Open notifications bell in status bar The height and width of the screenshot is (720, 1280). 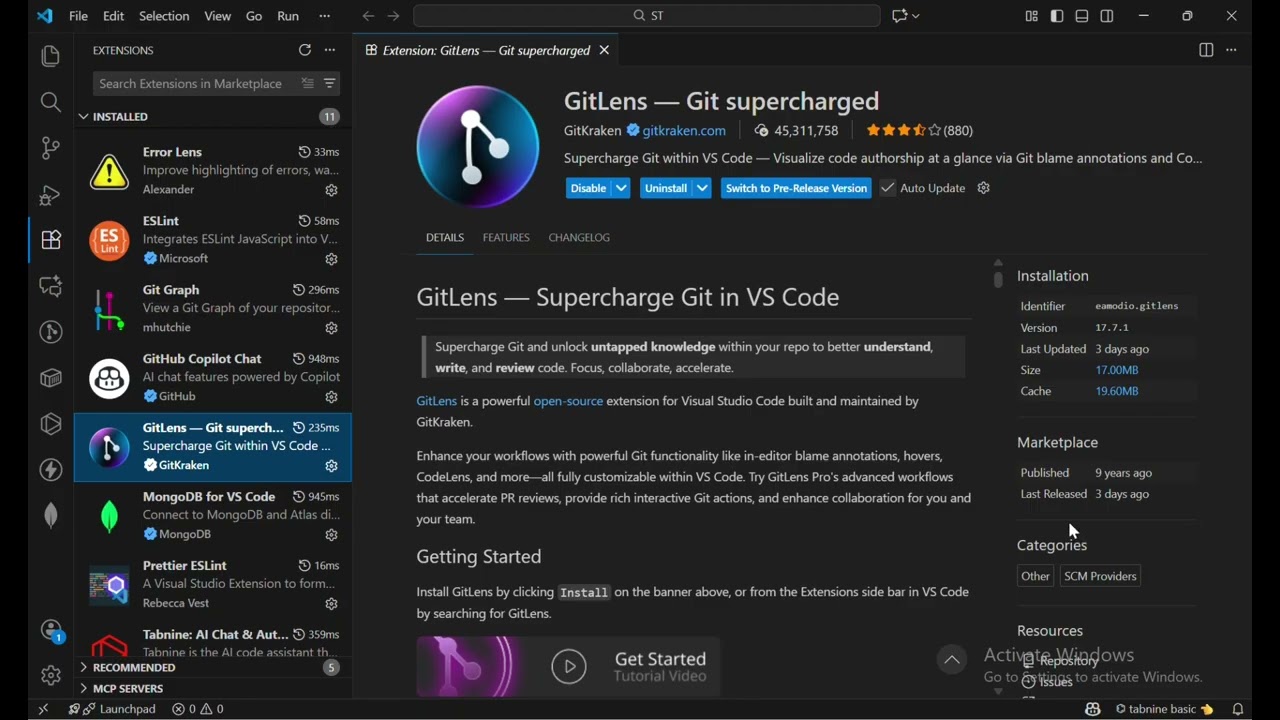[x=1238, y=710]
